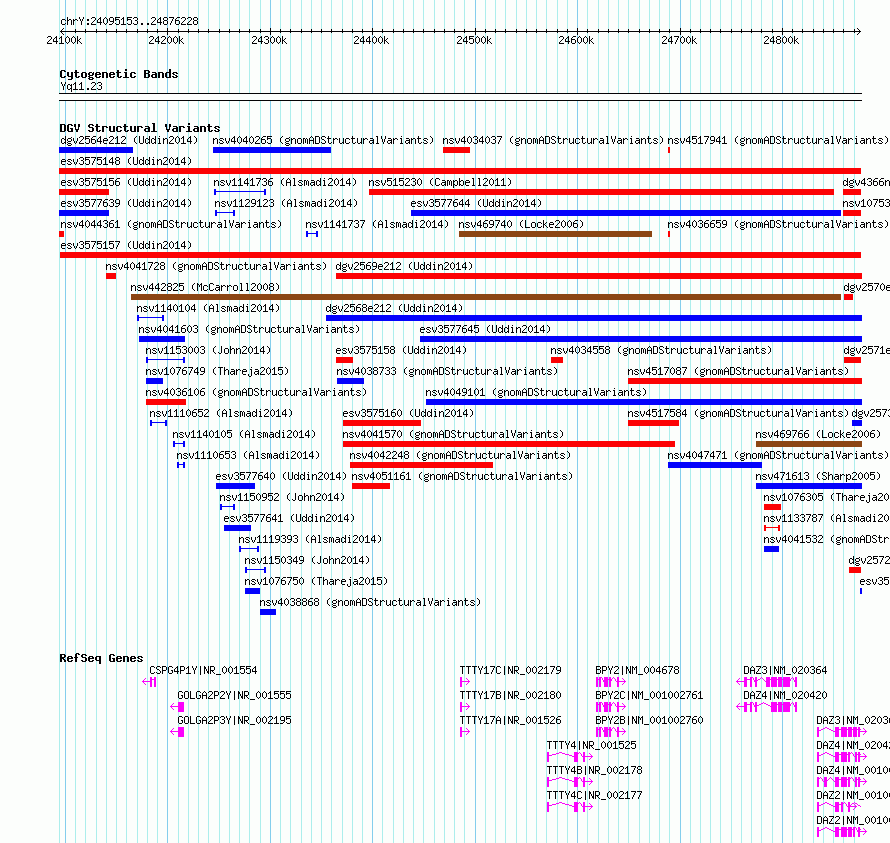Click nsv4517087 gnomAD variant label
The width and height of the screenshot is (890, 843).
click(738, 371)
